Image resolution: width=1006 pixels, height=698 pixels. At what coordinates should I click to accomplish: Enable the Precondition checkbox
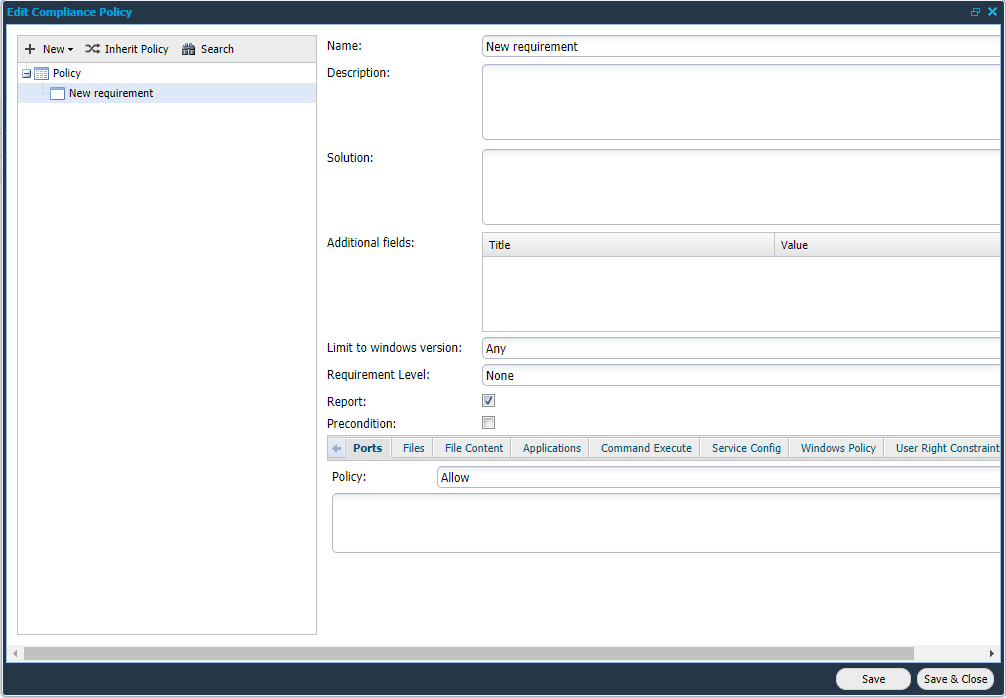pyautogui.click(x=489, y=423)
